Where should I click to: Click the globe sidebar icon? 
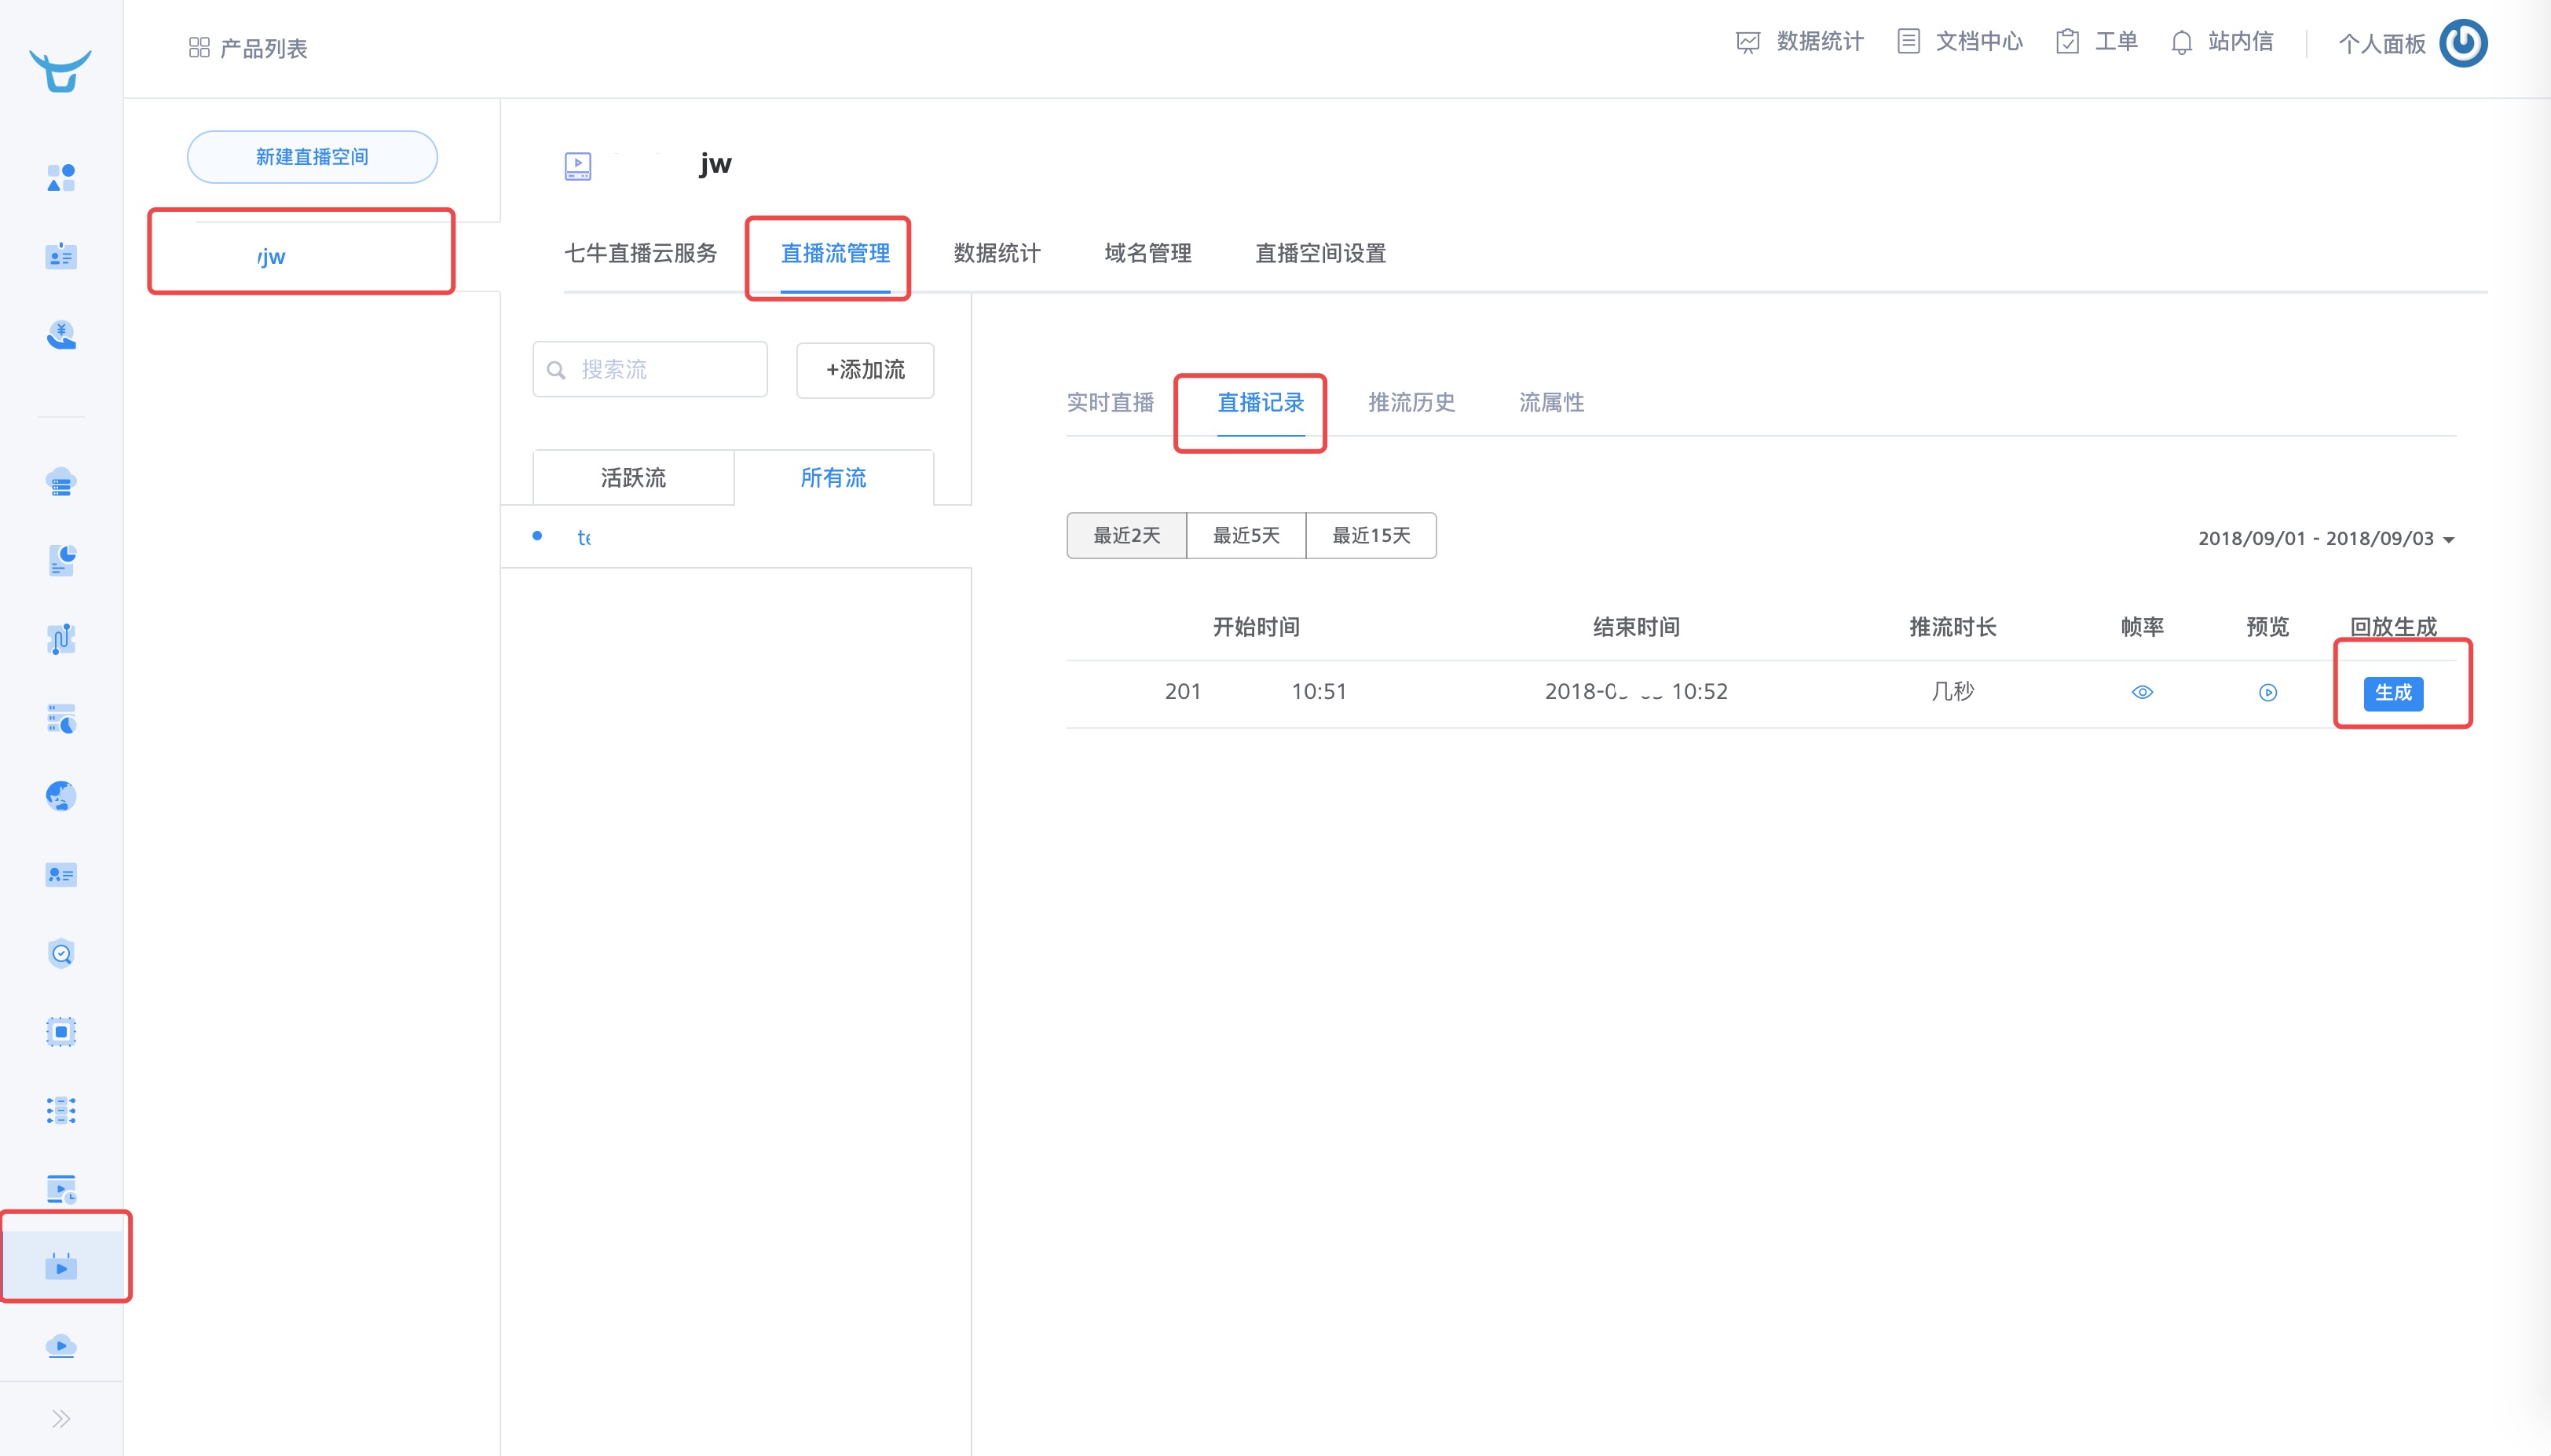[x=61, y=796]
